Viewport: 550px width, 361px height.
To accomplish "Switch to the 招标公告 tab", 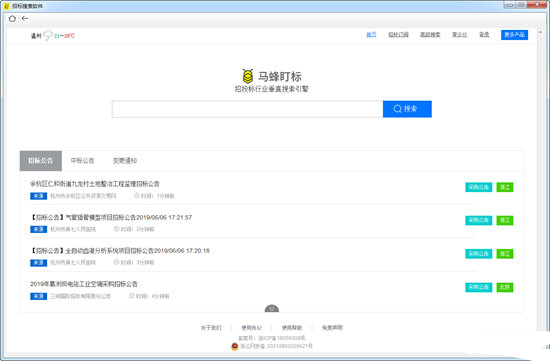I will click(x=41, y=161).
